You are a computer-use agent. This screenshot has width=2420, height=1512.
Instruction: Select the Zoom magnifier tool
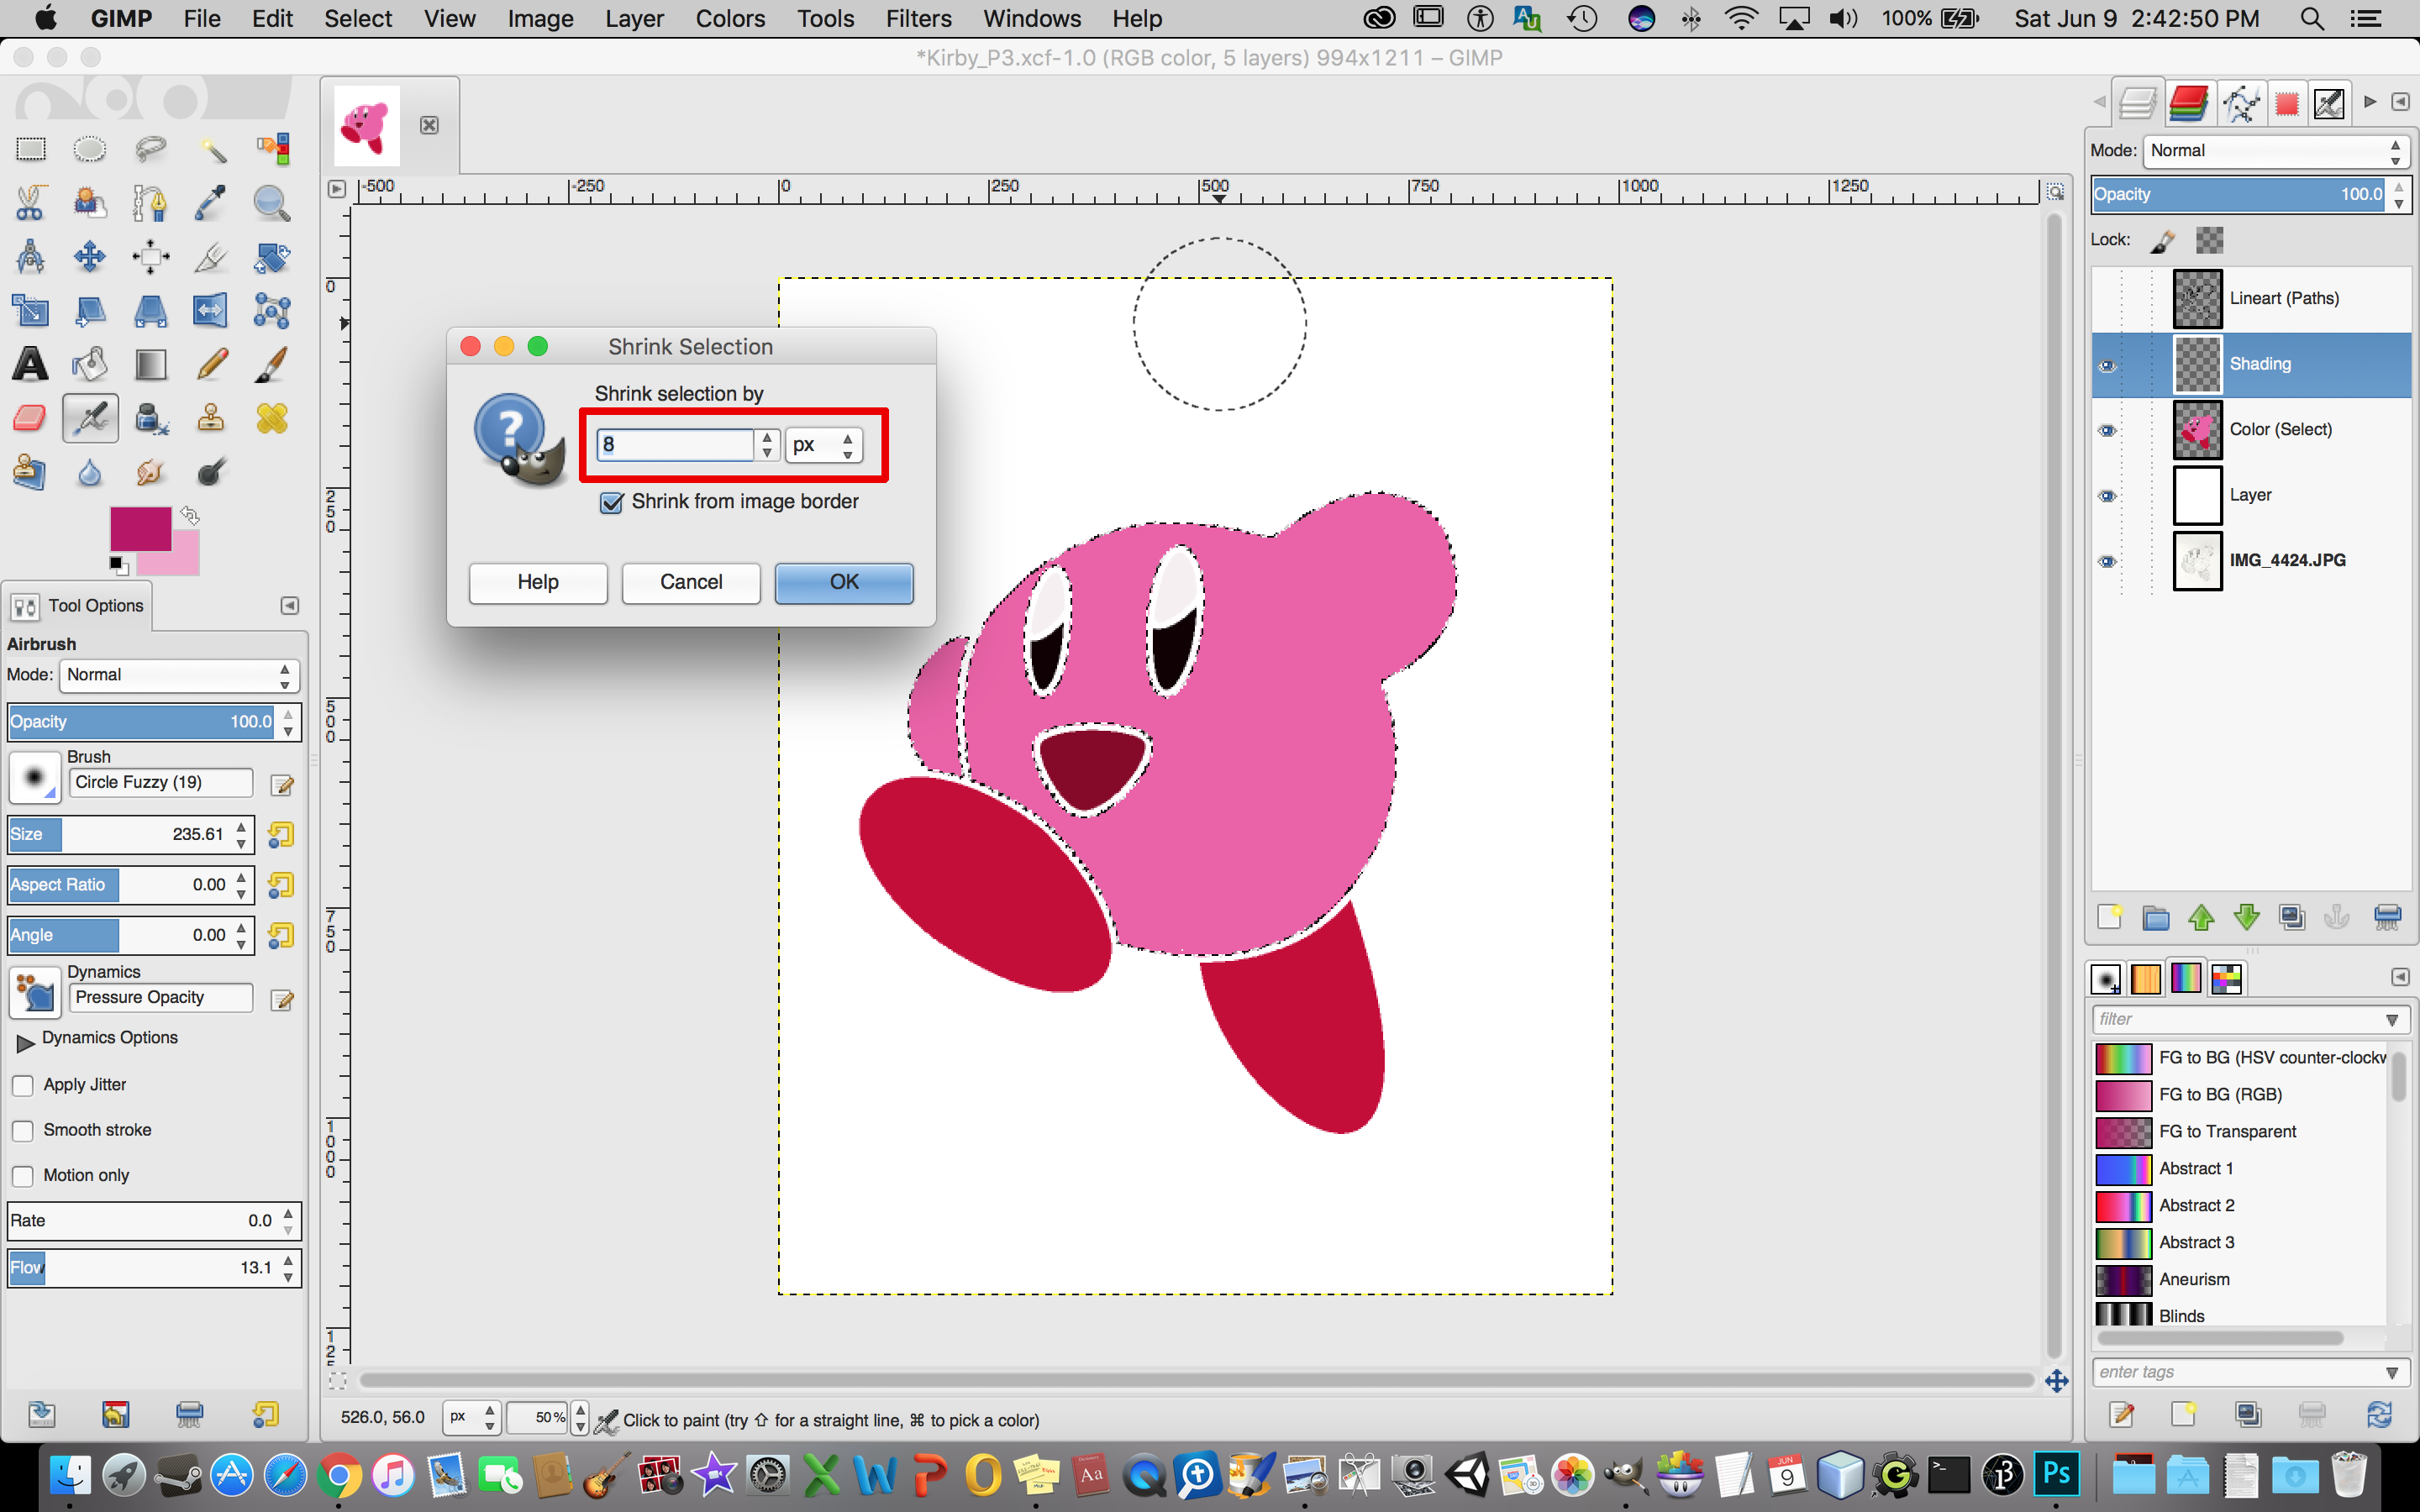click(271, 203)
